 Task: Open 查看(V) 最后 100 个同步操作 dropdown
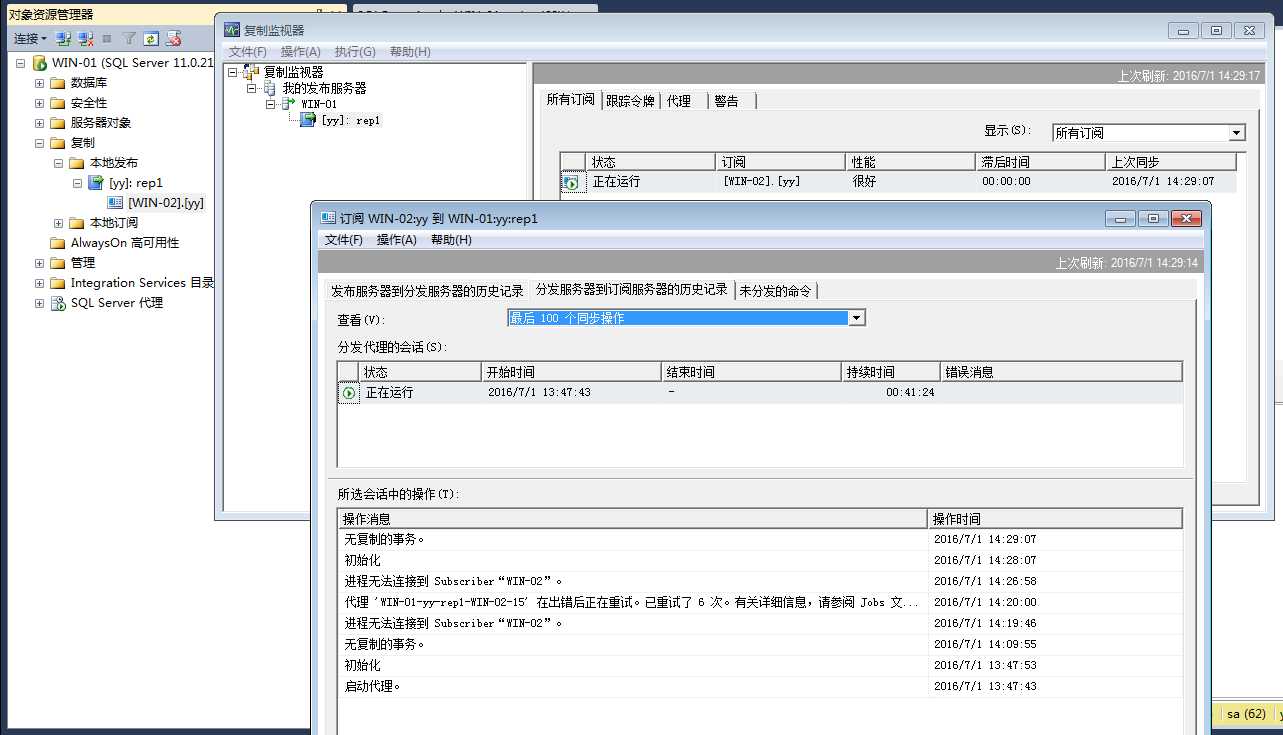point(856,318)
